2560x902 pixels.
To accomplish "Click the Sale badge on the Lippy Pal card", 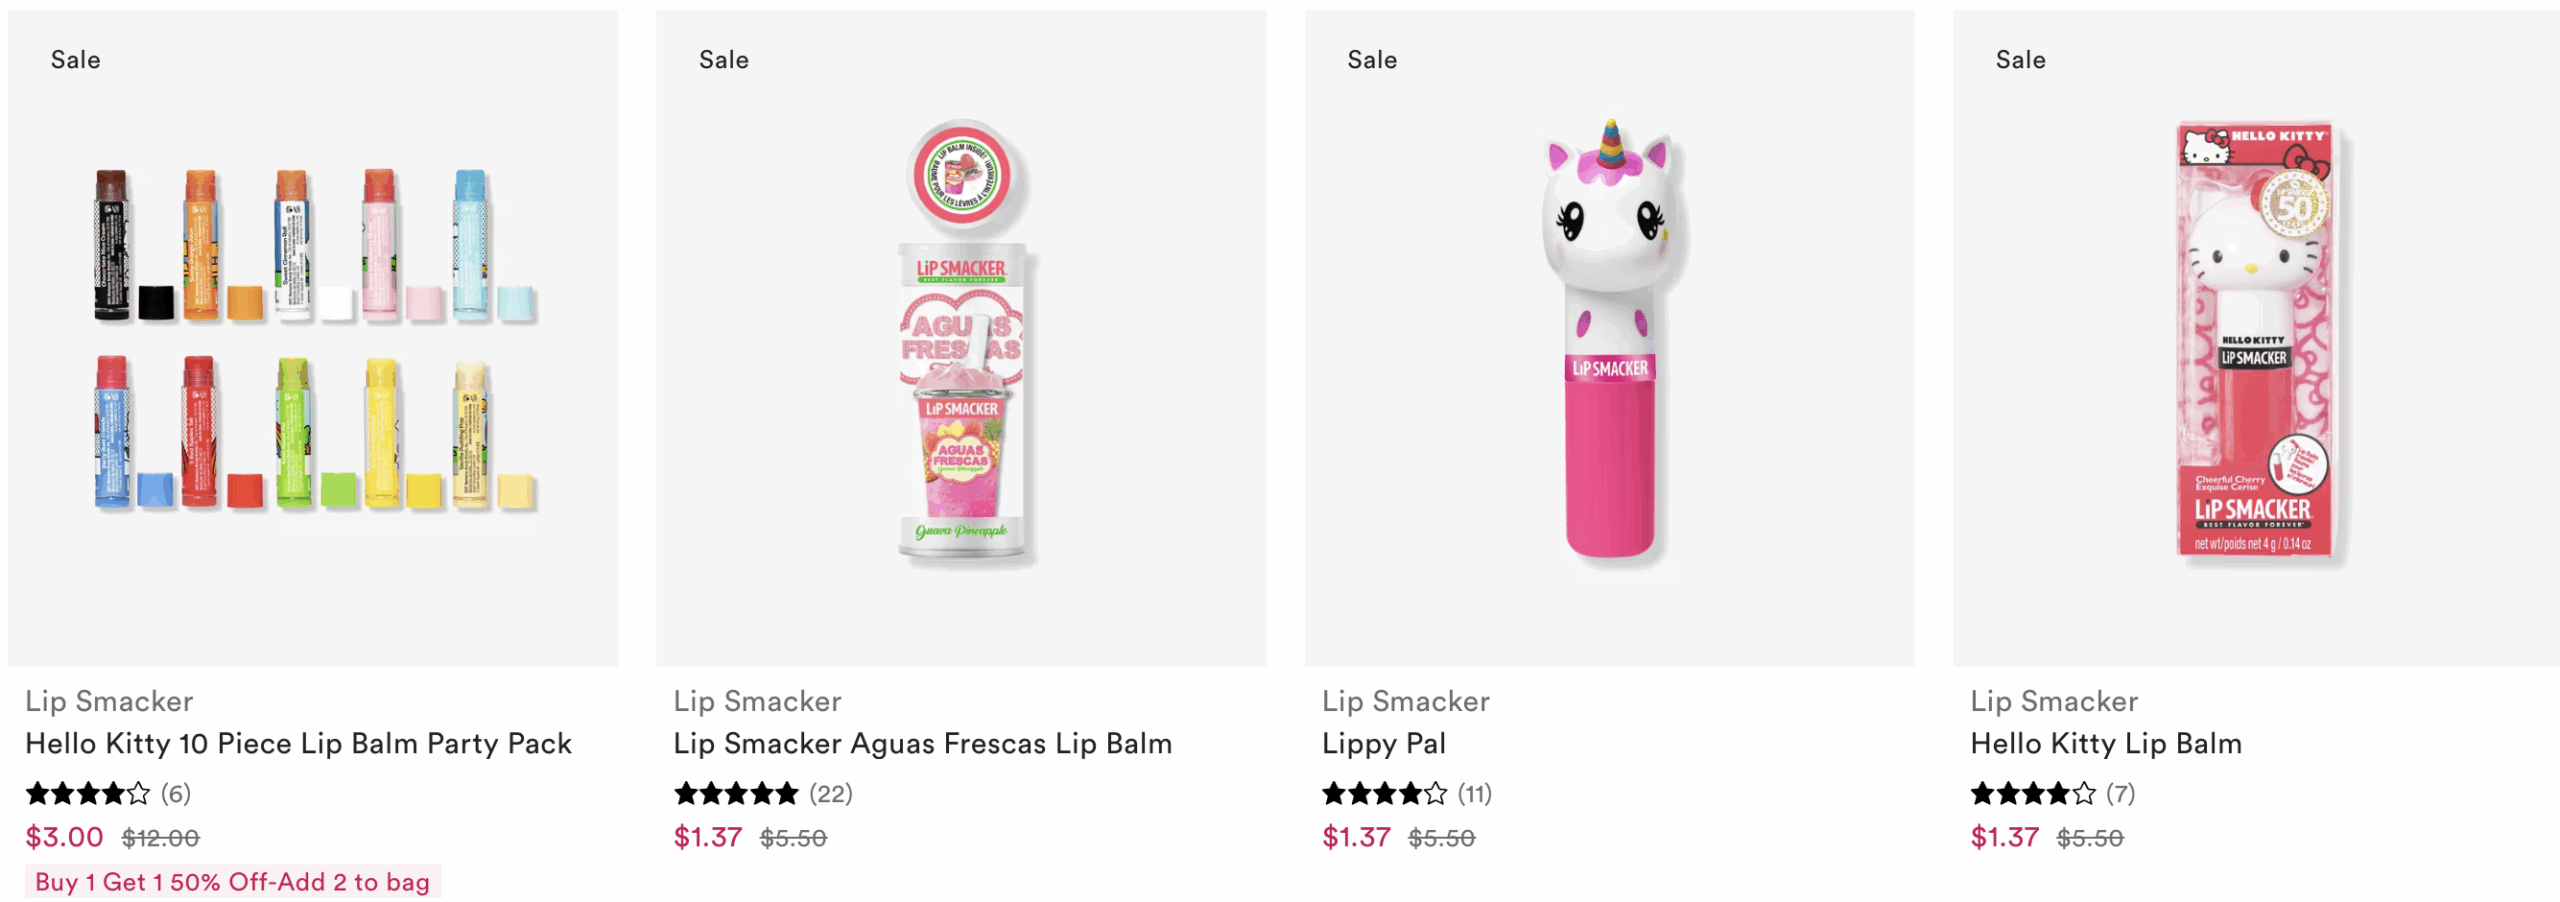I will click(x=1372, y=60).
